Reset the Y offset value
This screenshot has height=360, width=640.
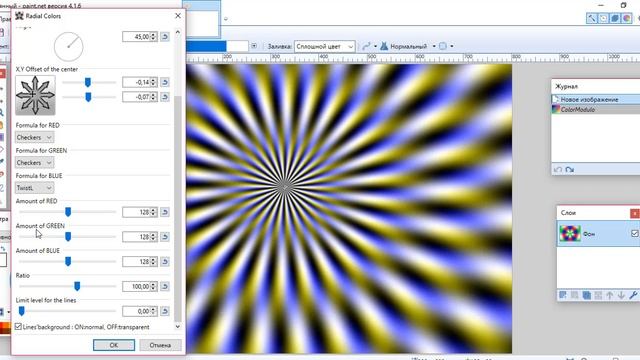coord(165,97)
